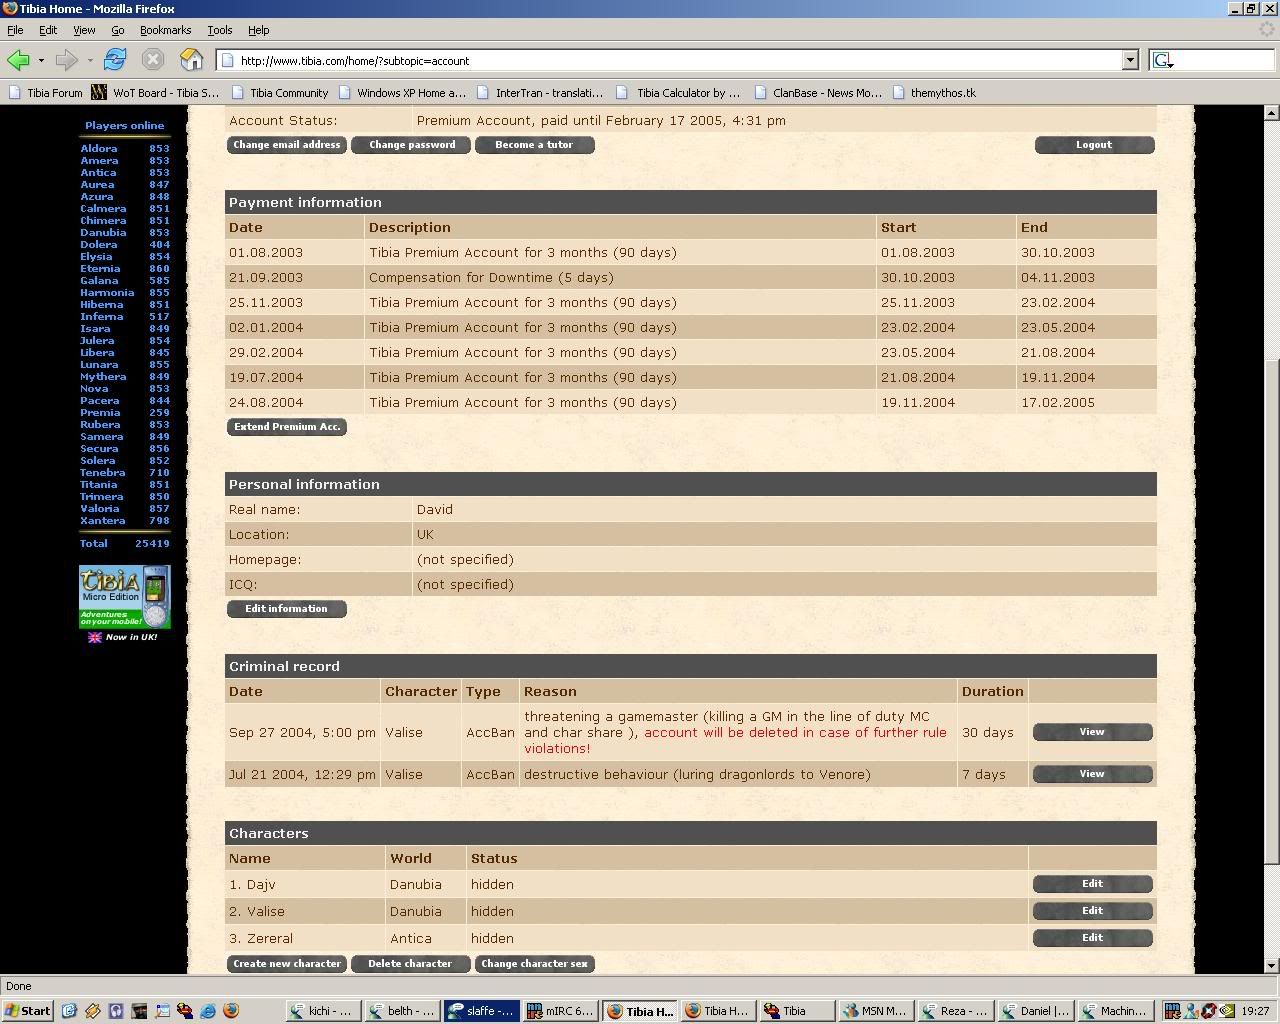The height and width of the screenshot is (1024, 1280).
Task: Open the themythos.tk bookmark
Action: [x=933, y=92]
